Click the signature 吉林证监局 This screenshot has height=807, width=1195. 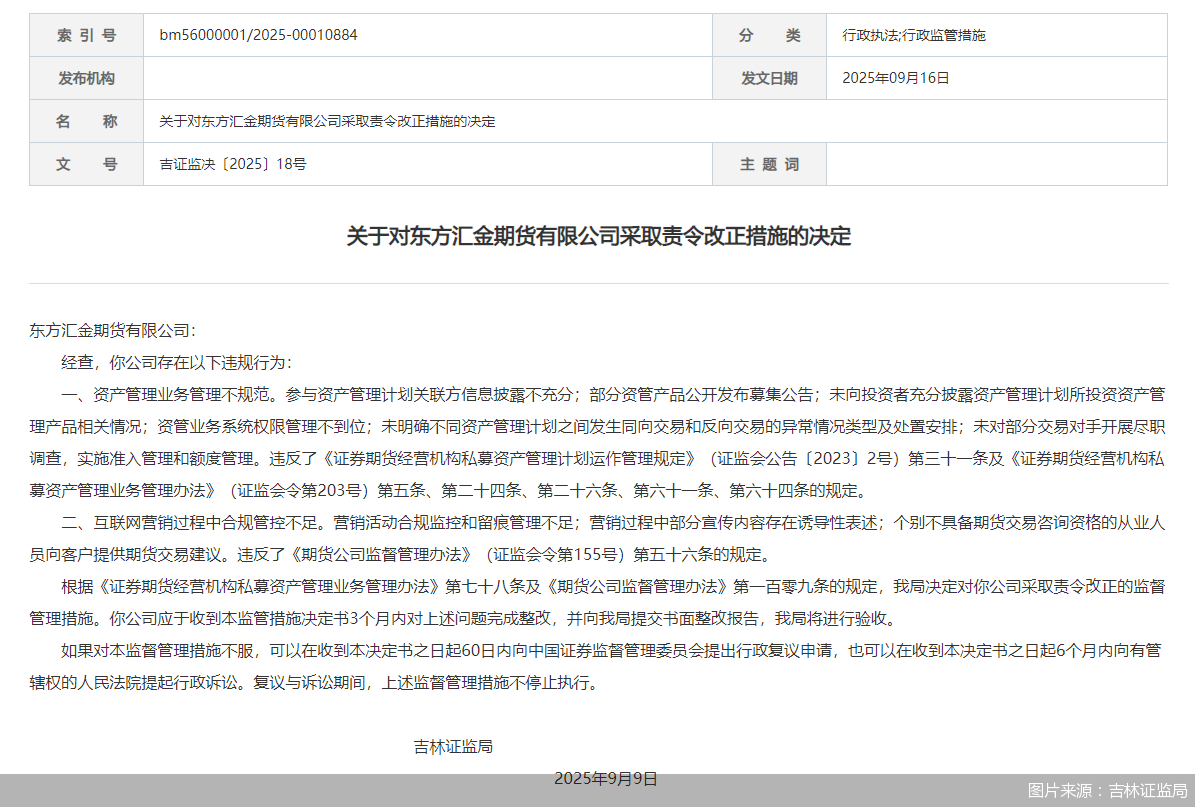tap(453, 747)
